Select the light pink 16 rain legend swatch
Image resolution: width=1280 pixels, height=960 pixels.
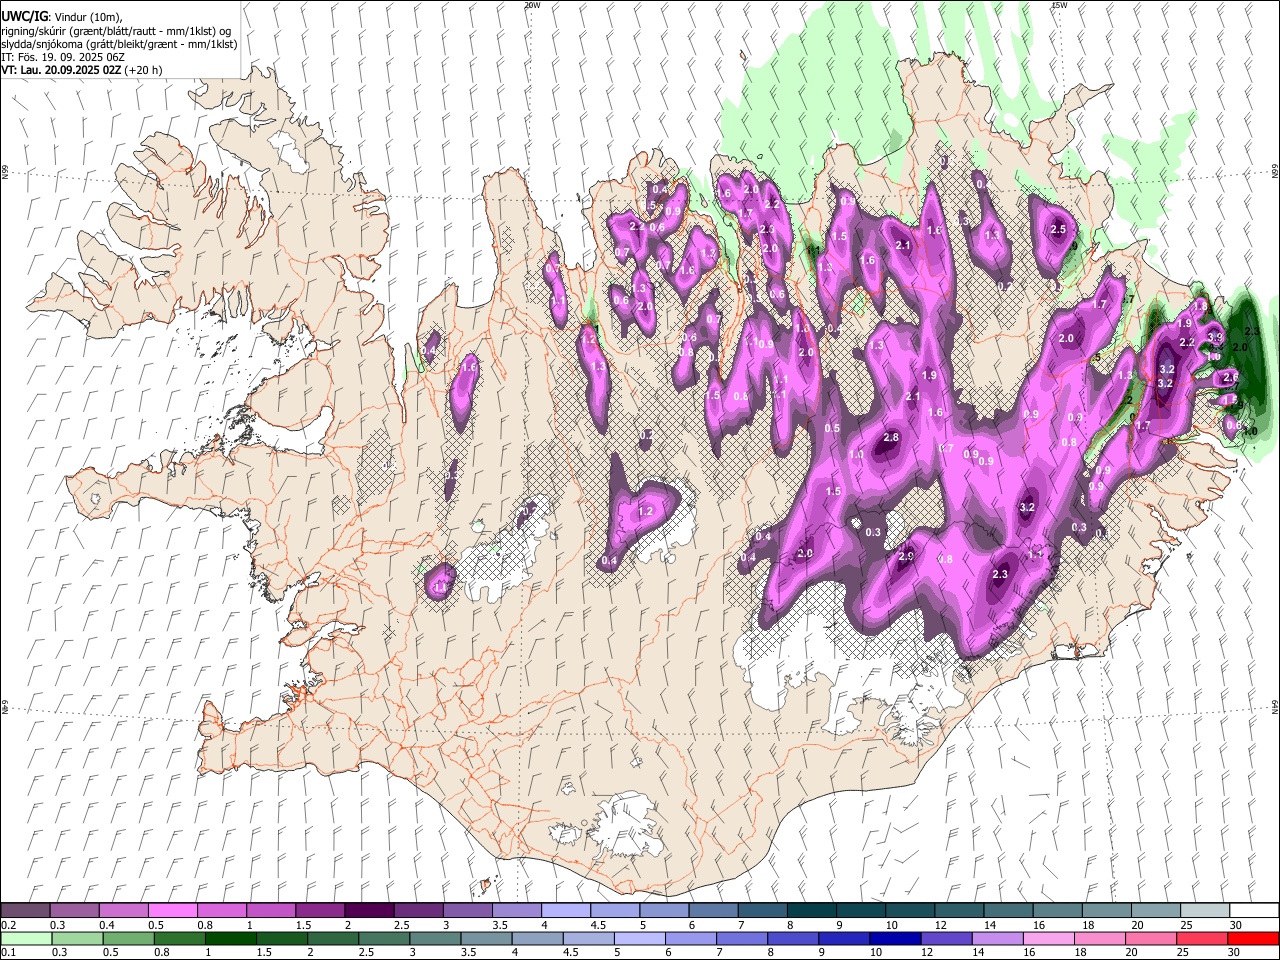(1048, 938)
